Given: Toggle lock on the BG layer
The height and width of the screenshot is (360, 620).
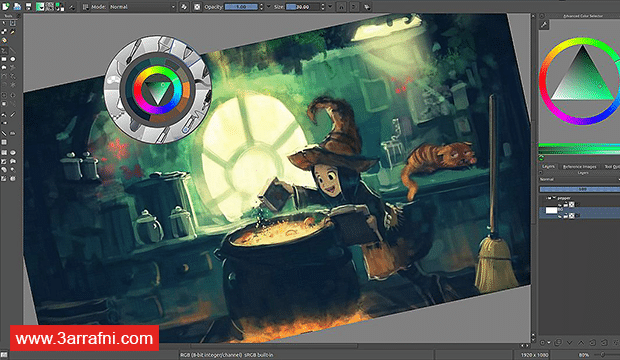Looking at the screenshot, I should (566, 216).
